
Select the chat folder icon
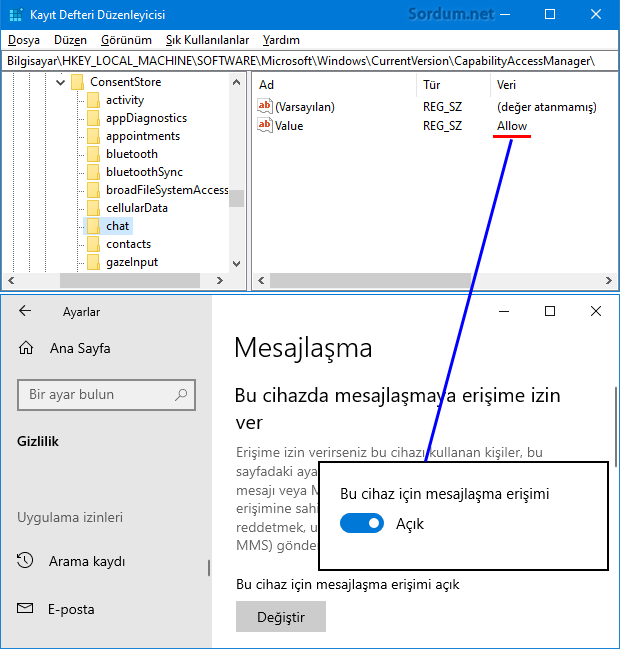[93, 226]
